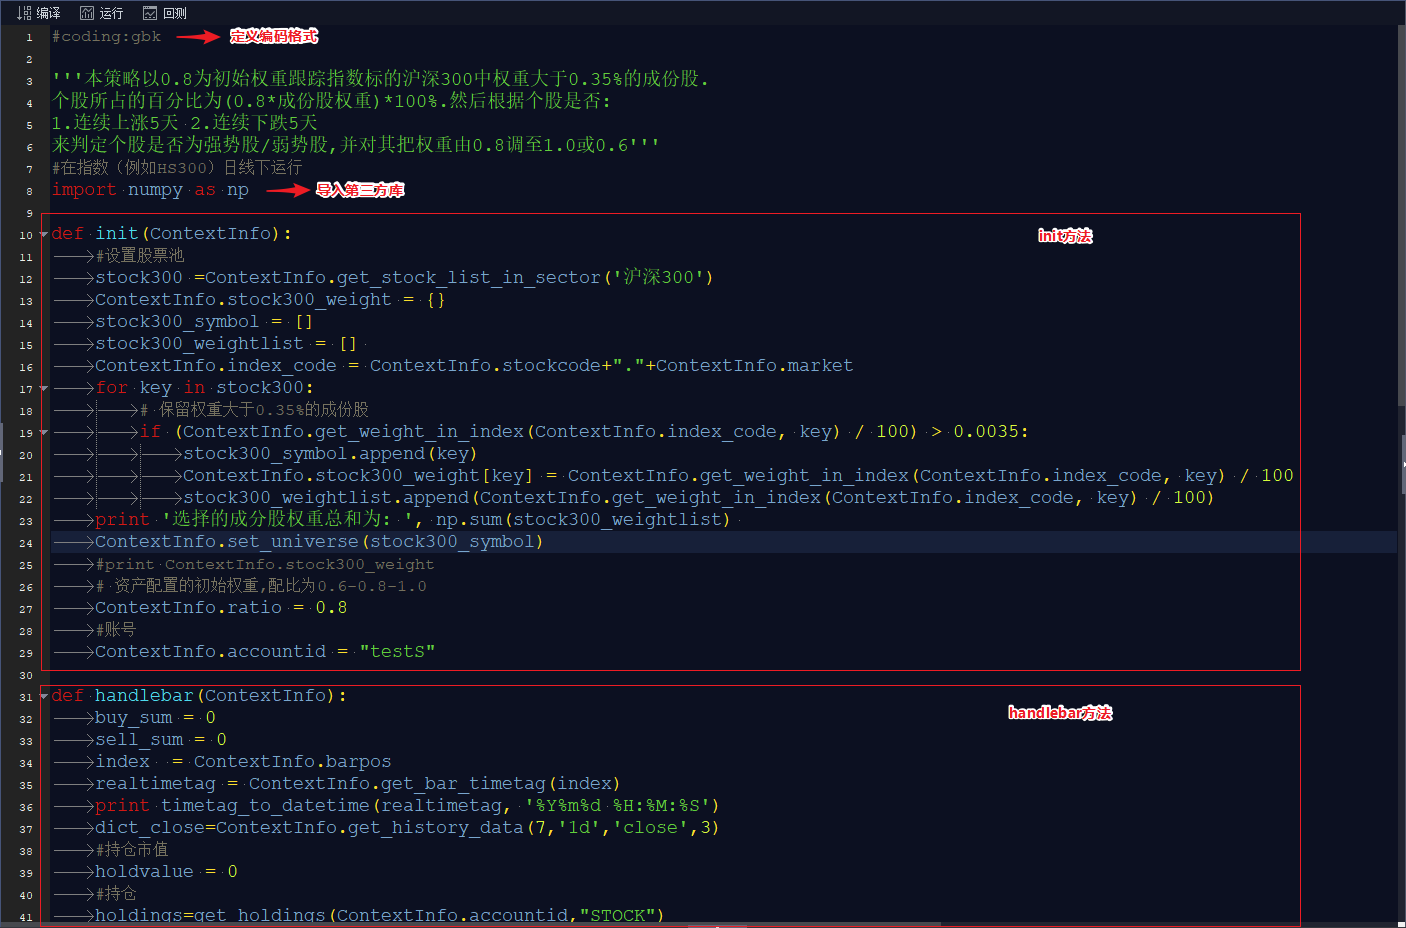Click line number 24 in the gutter
Viewport: 1406px width, 928px height.
point(26,543)
